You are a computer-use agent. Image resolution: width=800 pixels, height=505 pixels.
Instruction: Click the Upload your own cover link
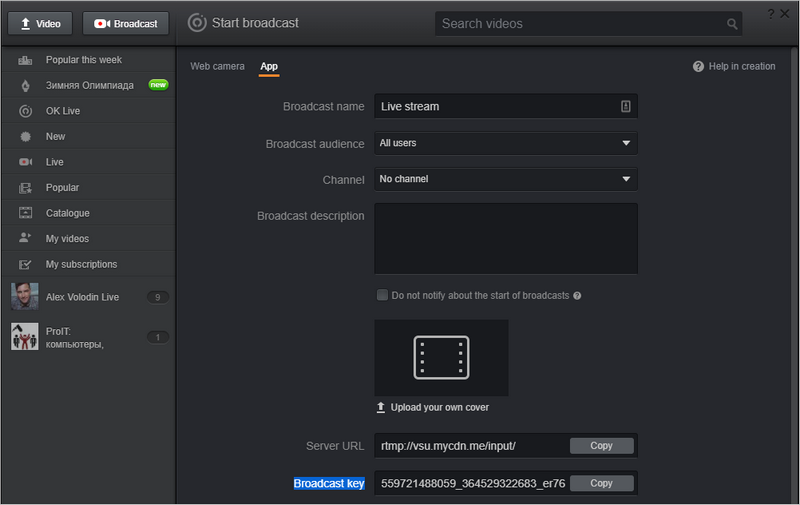(x=439, y=408)
